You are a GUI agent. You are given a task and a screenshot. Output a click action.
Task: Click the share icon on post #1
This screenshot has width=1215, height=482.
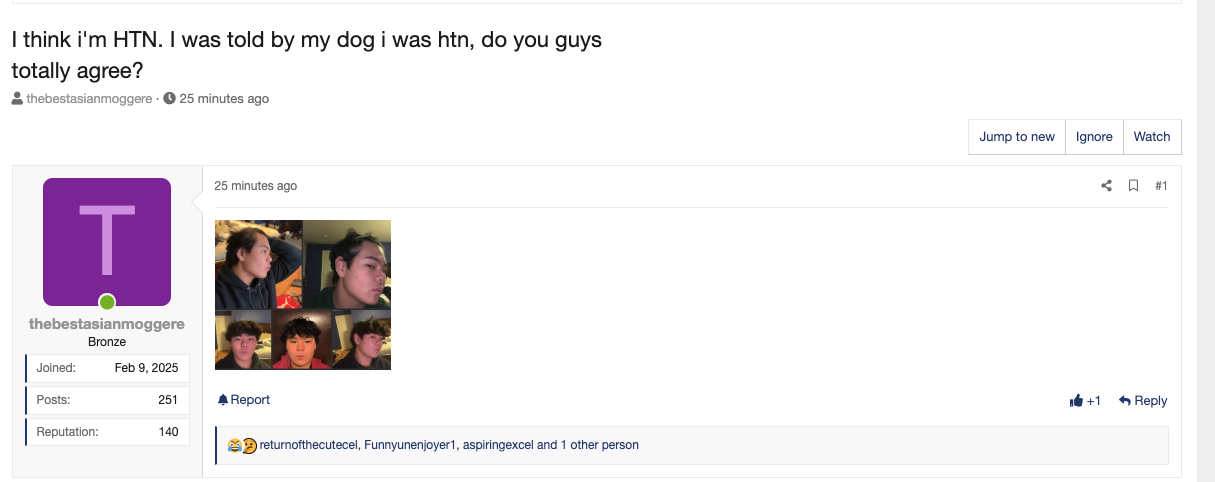1106,186
